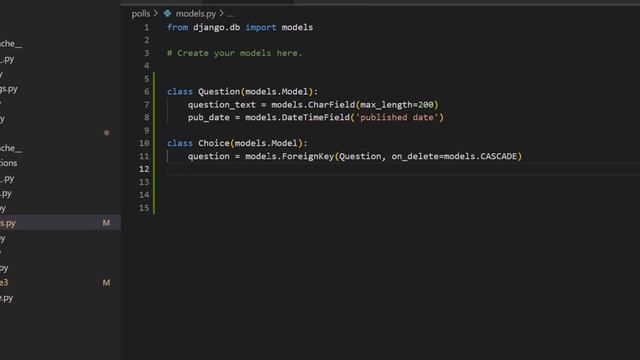Click the 'Choice' class name on line 10
Screen dimensions: 640x360
point(214,143)
